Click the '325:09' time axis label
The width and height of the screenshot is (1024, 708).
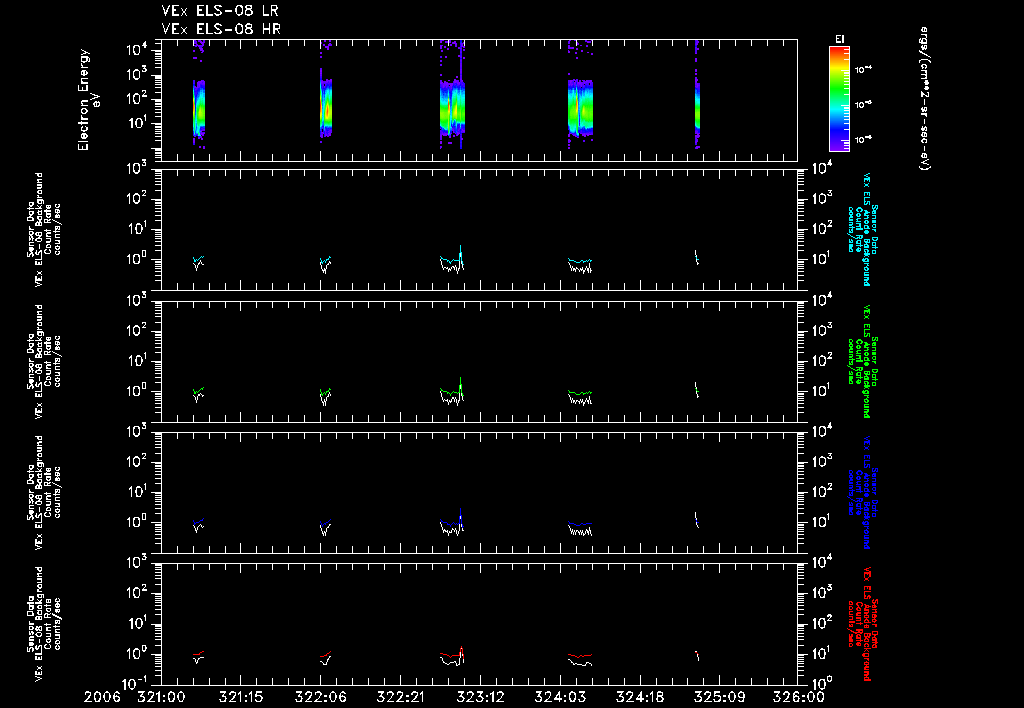click(718, 698)
